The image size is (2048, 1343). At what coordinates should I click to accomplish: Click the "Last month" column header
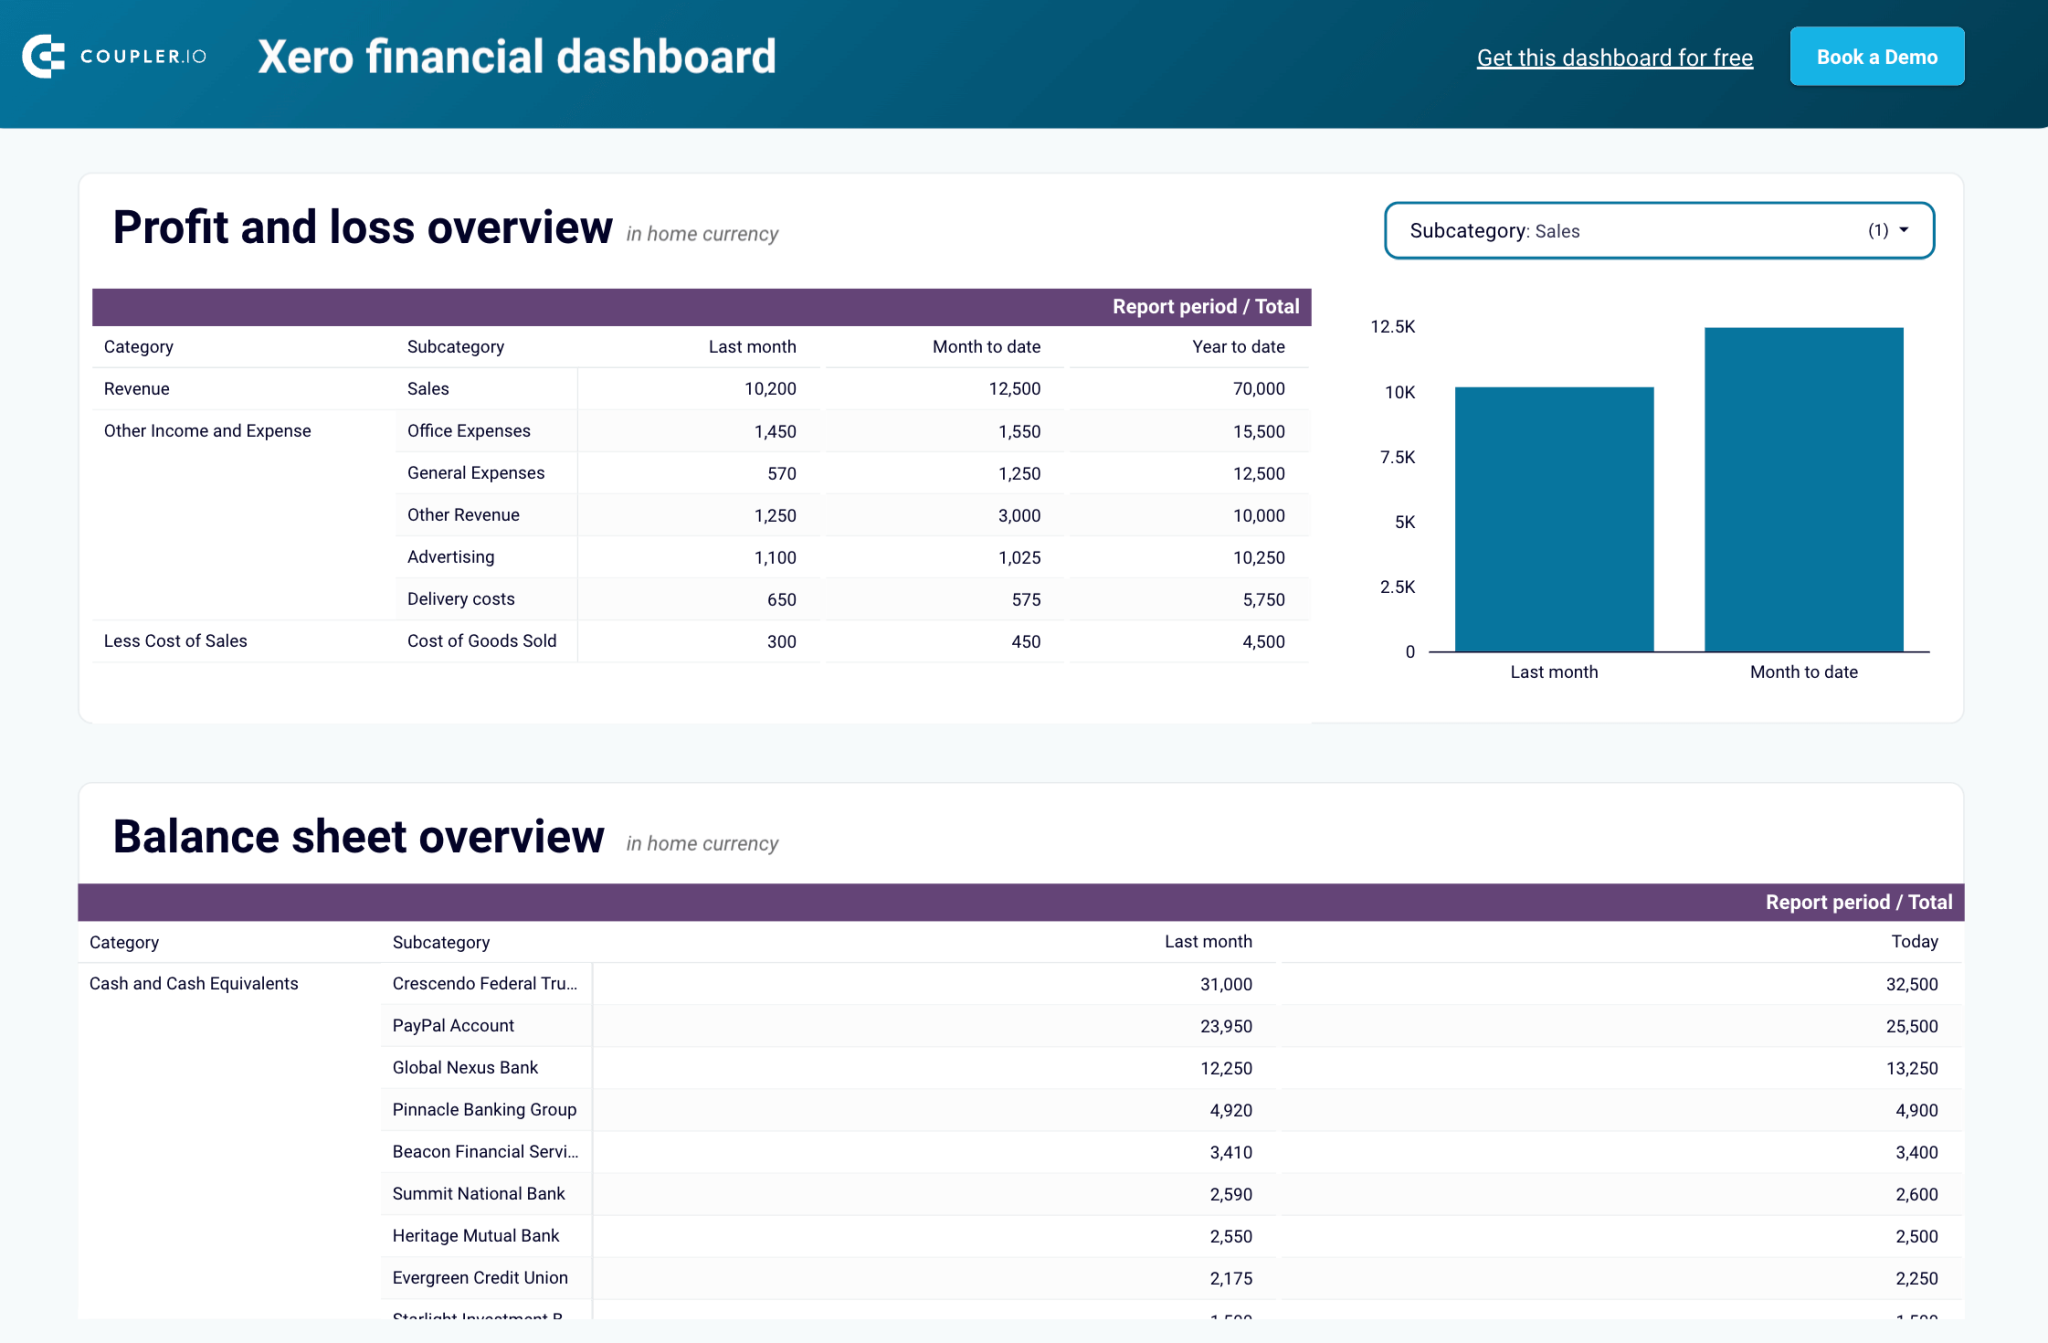click(x=752, y=346)
